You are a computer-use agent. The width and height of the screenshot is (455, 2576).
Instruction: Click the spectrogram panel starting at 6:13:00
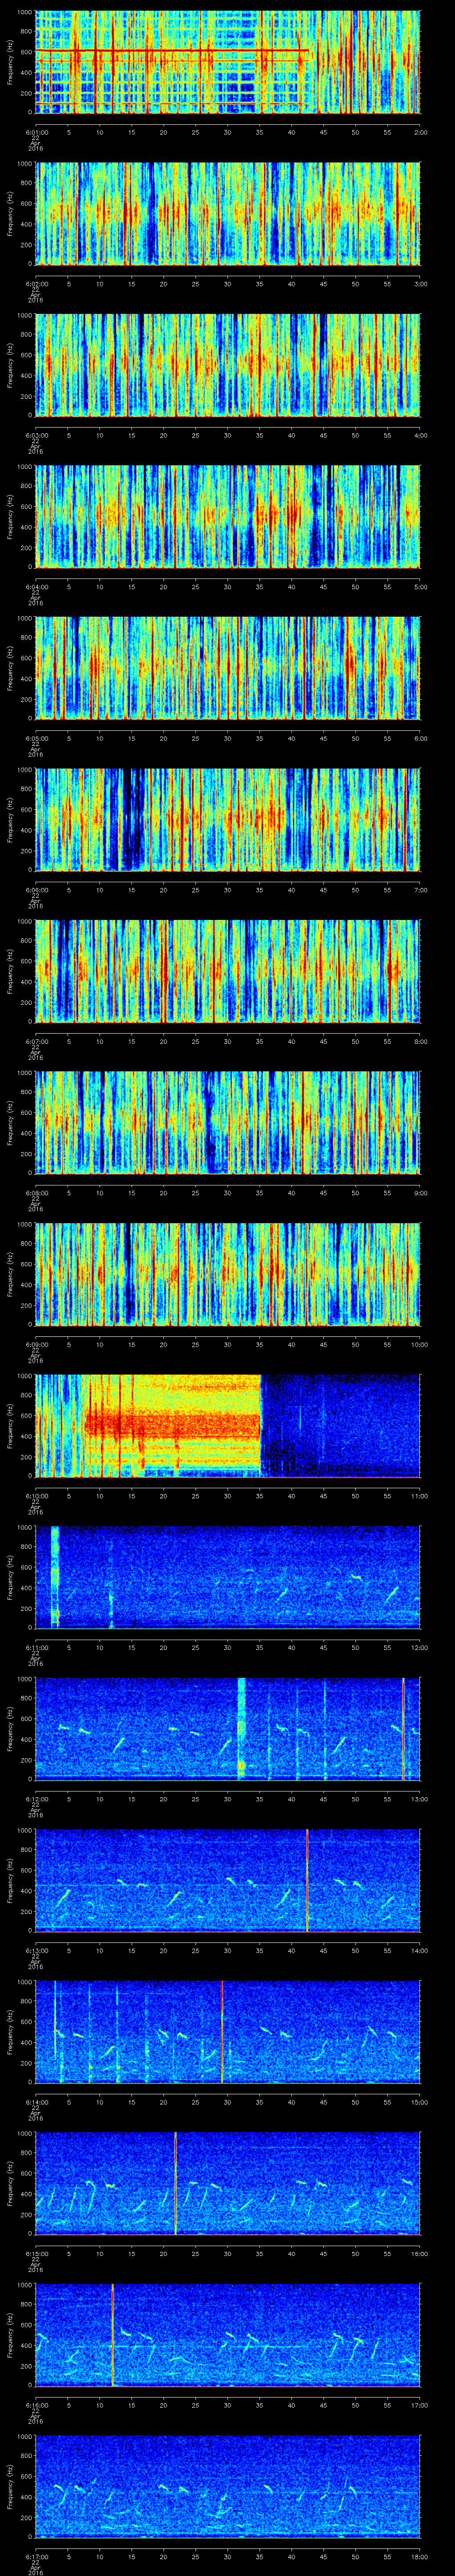(228, 1881)
